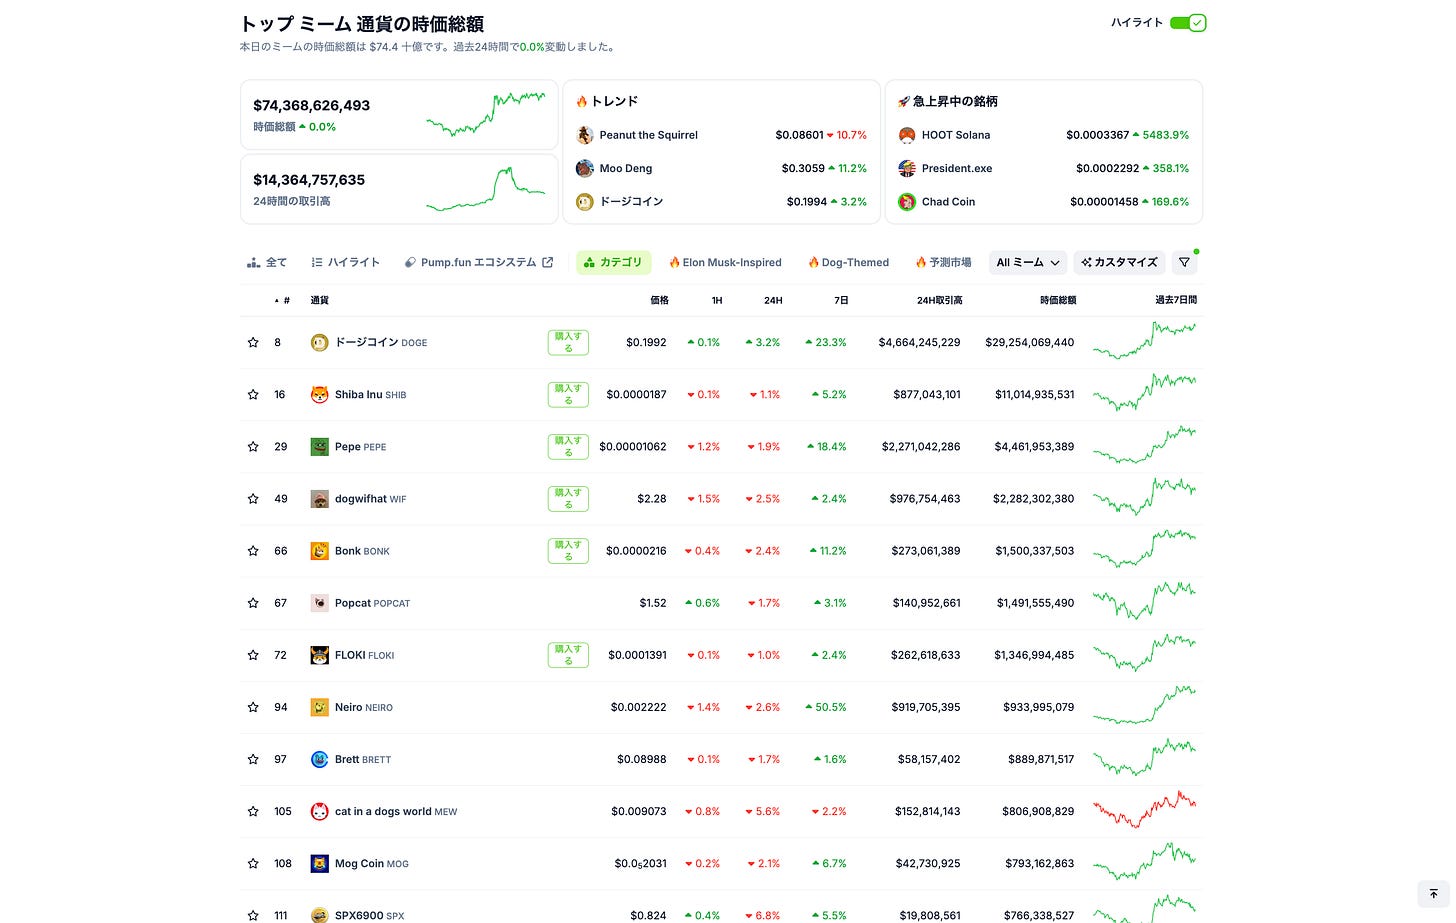Screen dimensions: 1456x923
Task: Click the Moo Deng trend icon
Action: 585,168
